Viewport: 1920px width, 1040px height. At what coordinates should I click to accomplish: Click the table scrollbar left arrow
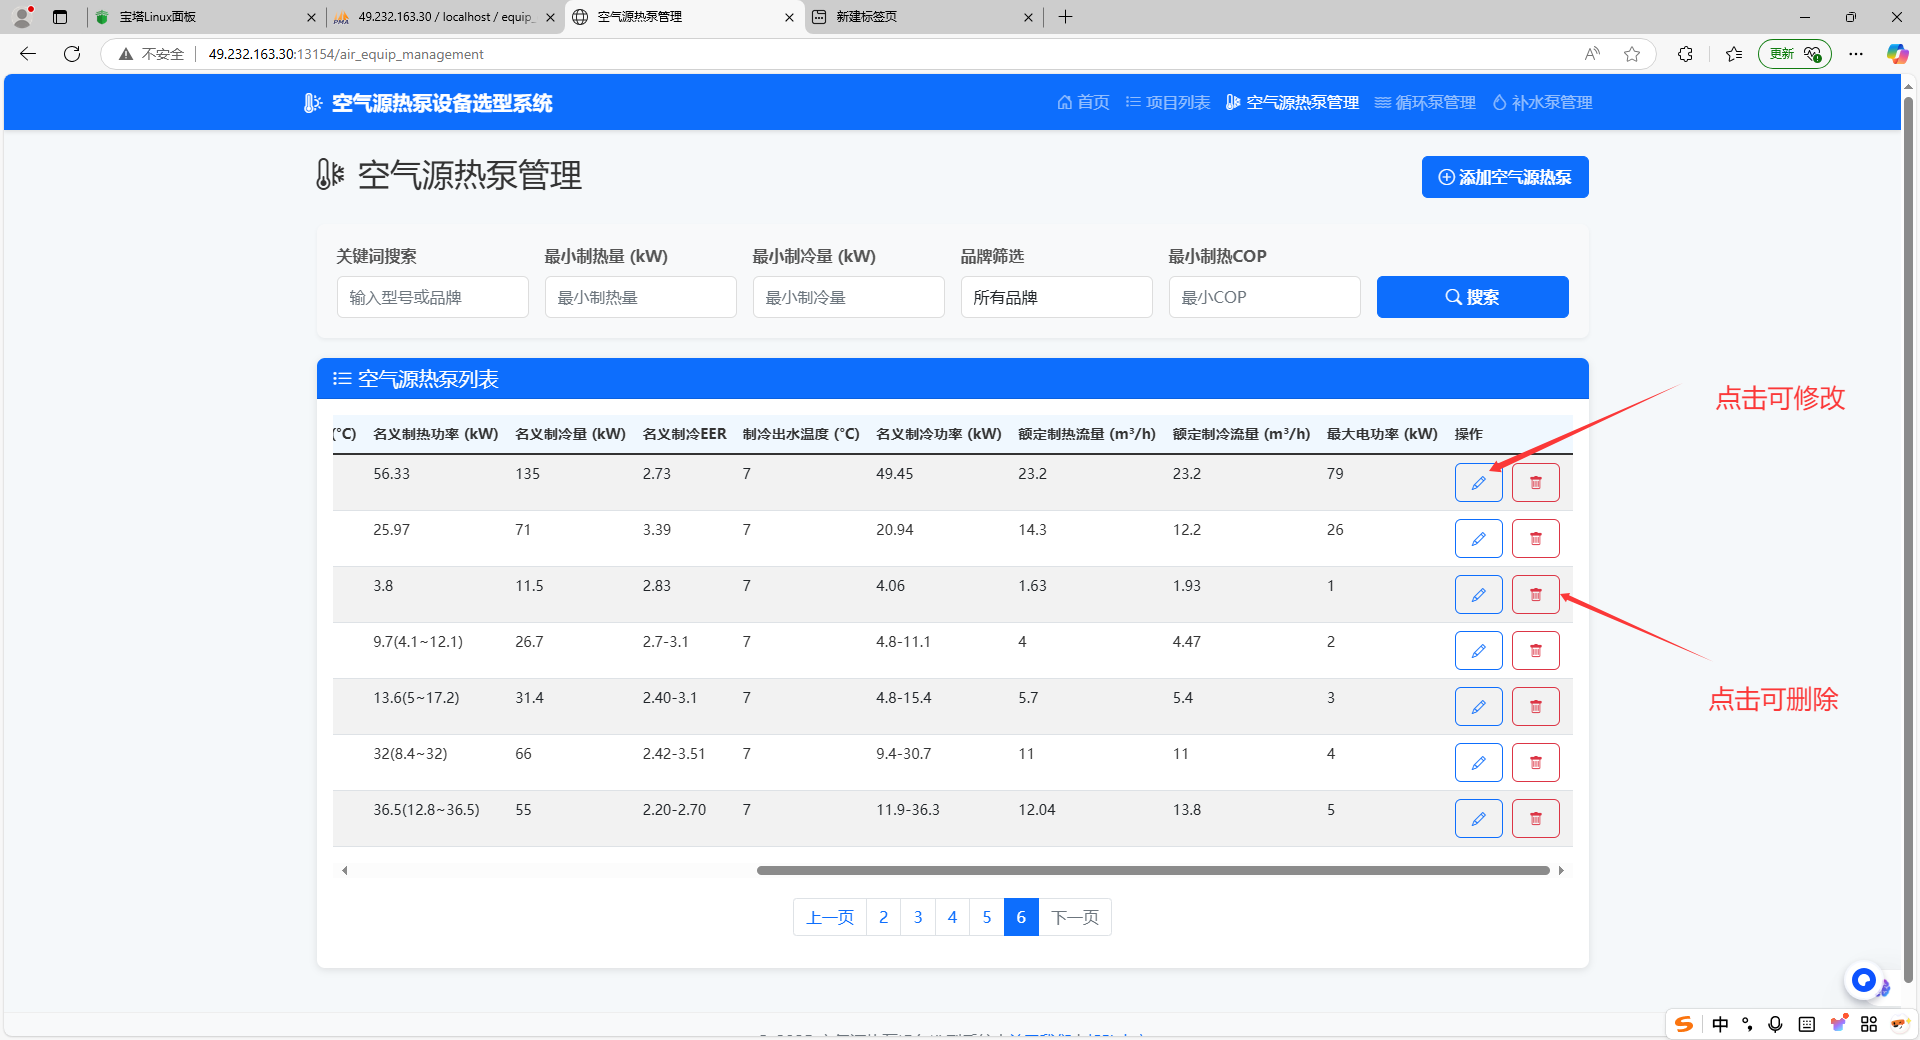pyautogui.click(x=345, y=870)
